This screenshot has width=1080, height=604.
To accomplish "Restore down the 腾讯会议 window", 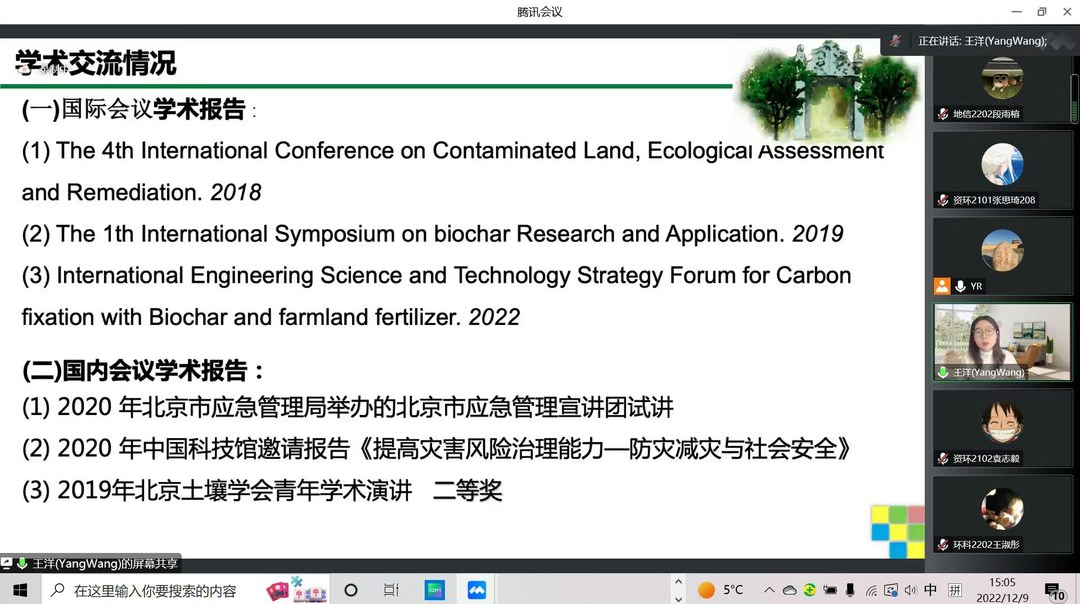I will click(x=1041, y=12).
